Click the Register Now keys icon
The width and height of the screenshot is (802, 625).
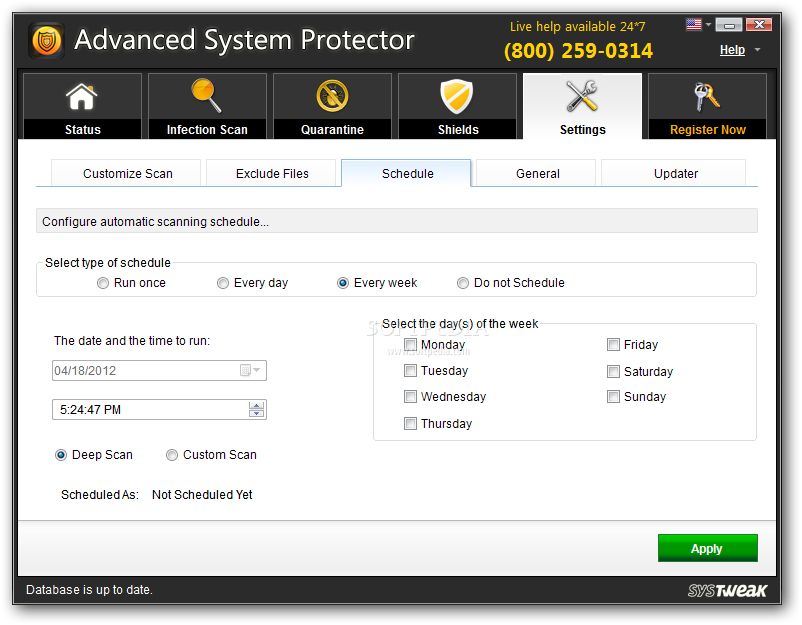(x=707, y=96)
